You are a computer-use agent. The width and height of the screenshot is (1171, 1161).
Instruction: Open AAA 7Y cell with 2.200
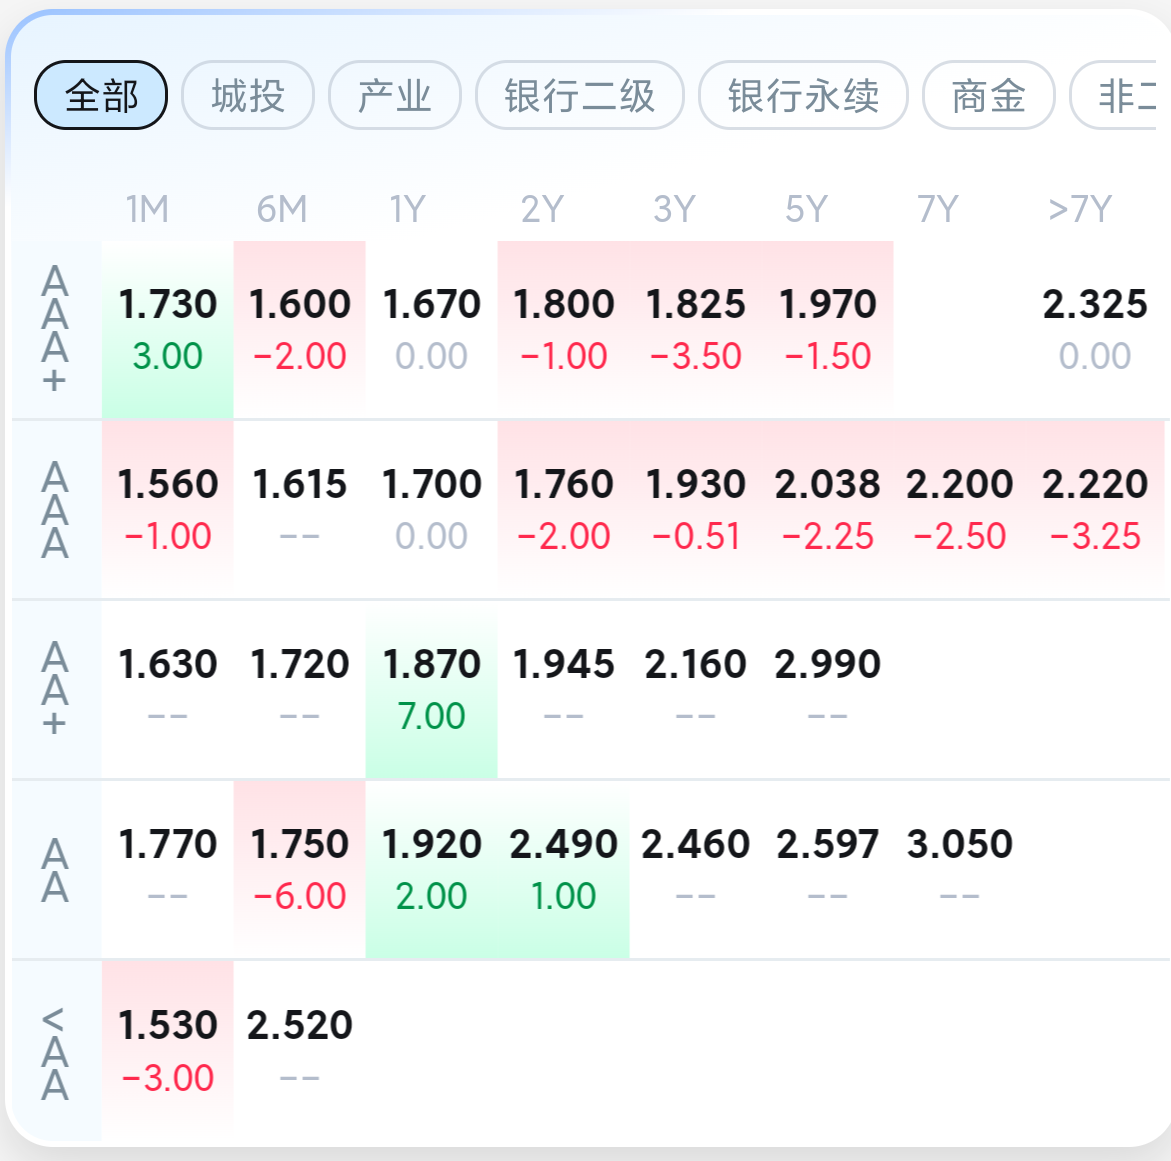[x=959, y=509]
